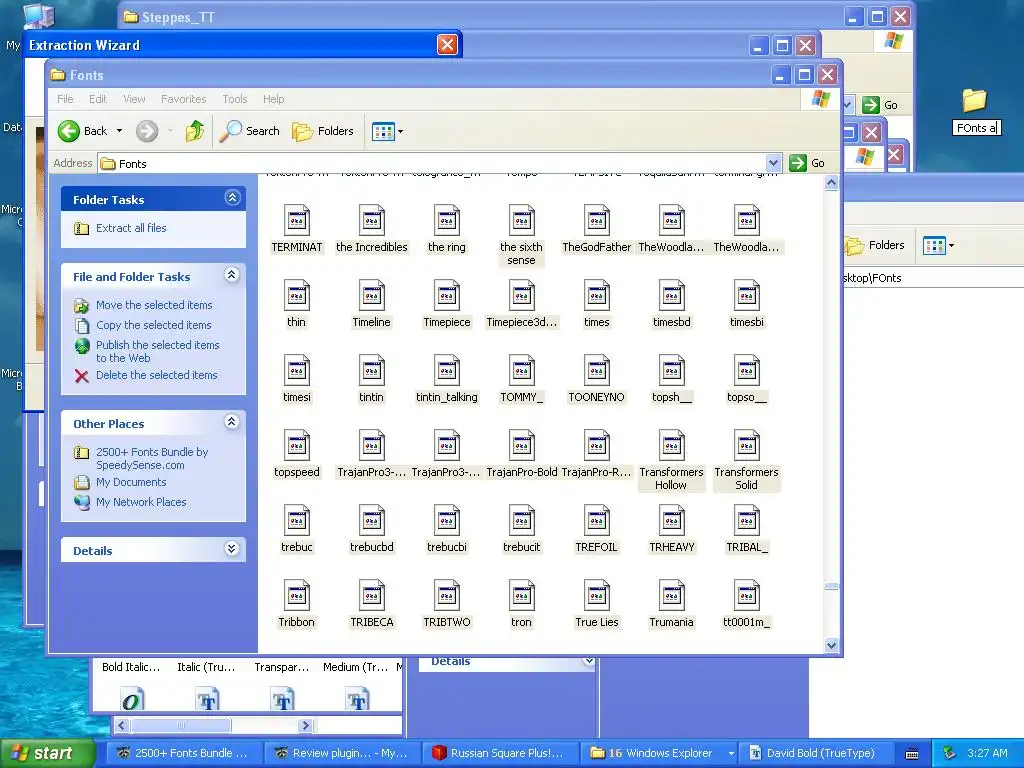
Task: Select Transformers Solid font file
Action: click(746, 460)
